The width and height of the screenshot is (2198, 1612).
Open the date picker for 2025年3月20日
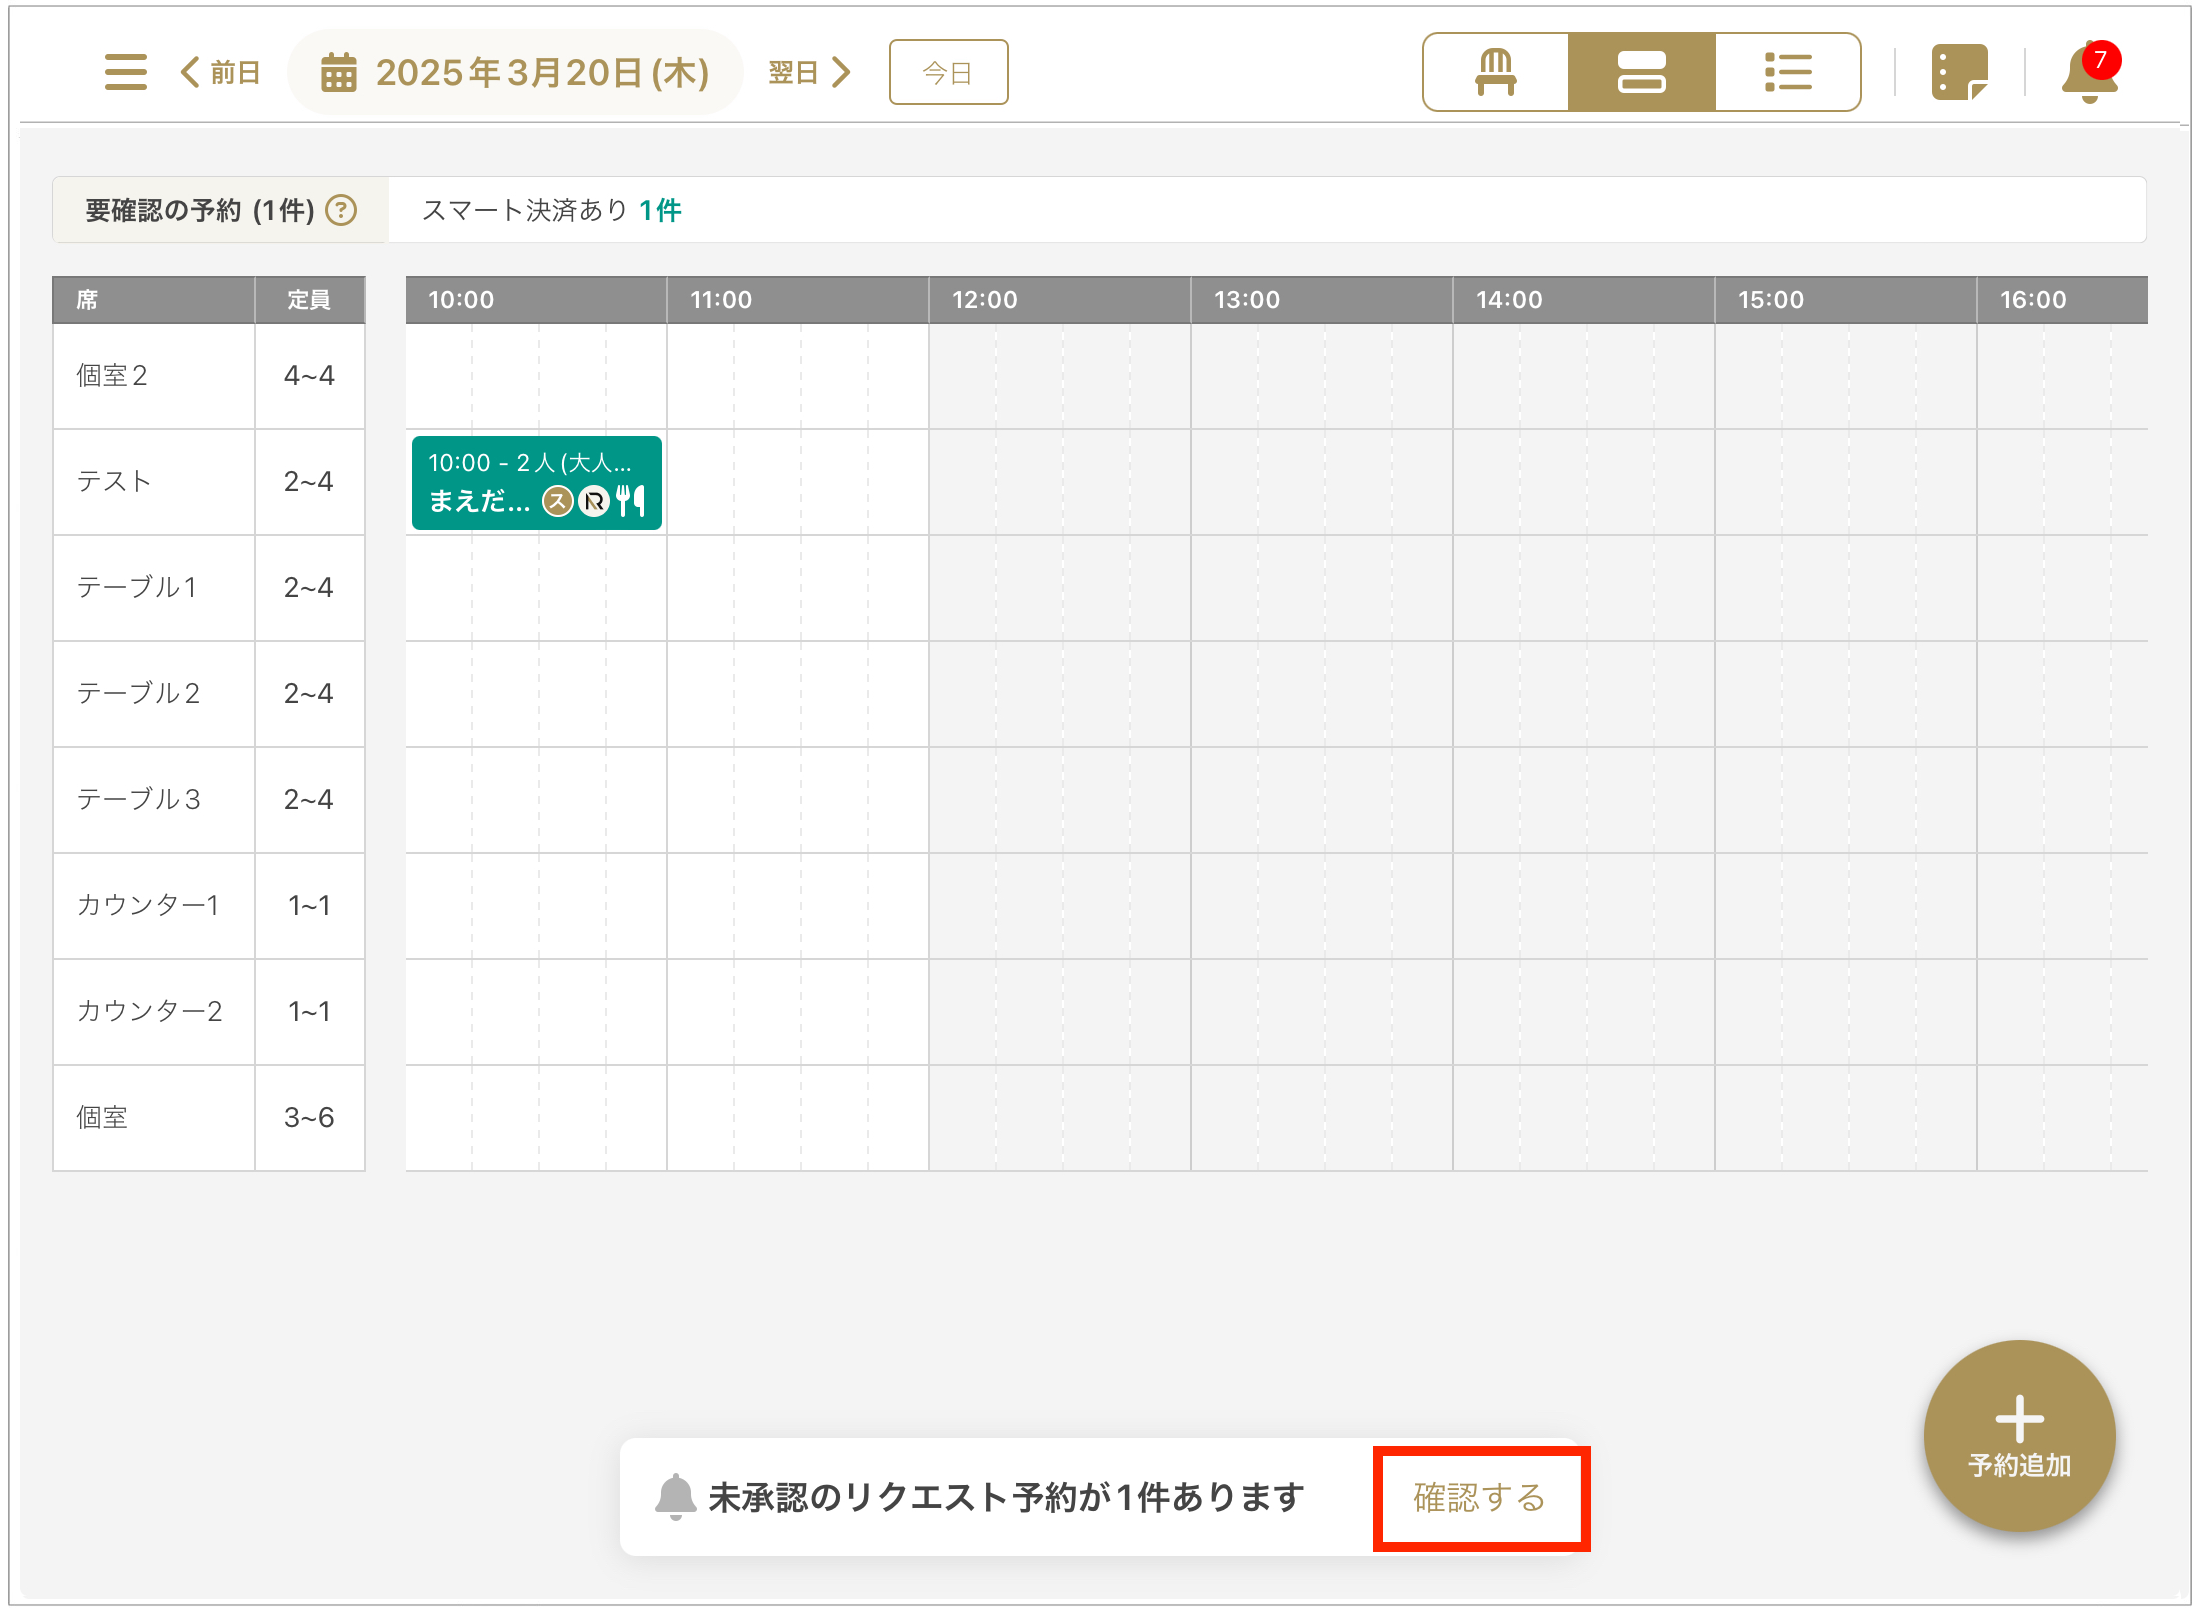(x=515, y=72)
